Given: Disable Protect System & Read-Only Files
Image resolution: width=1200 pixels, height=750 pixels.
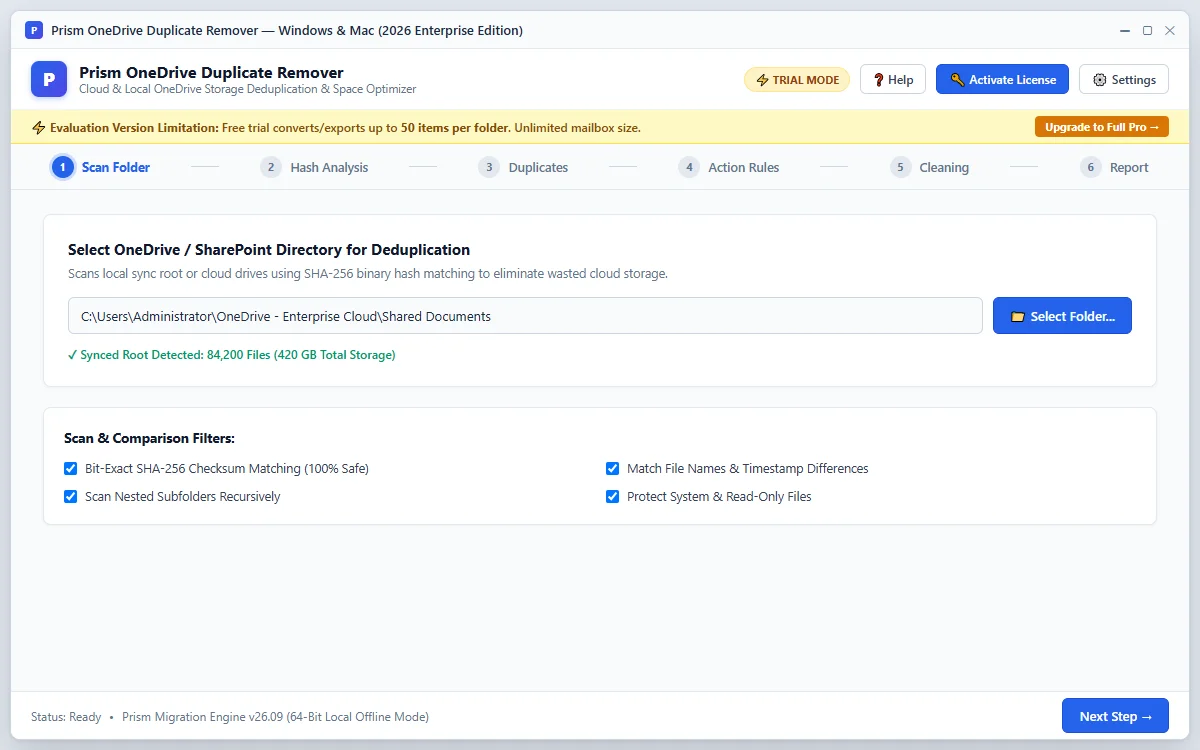Looking at the screenshot, I should [x=613, y=496].
